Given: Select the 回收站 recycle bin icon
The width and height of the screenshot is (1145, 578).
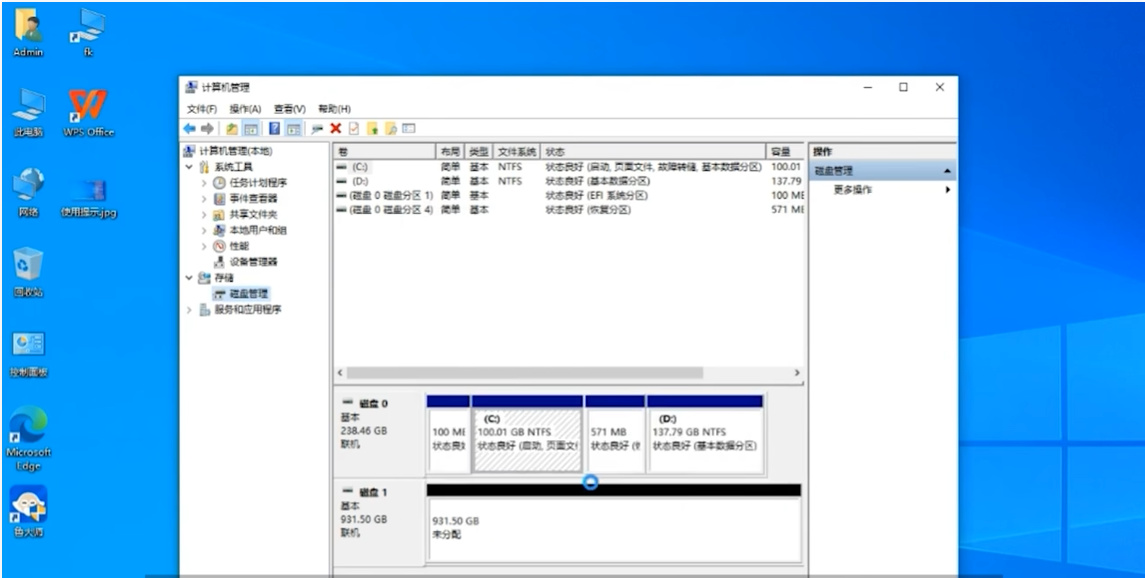Looking at the screenshot, I should (x=28, y=272).
